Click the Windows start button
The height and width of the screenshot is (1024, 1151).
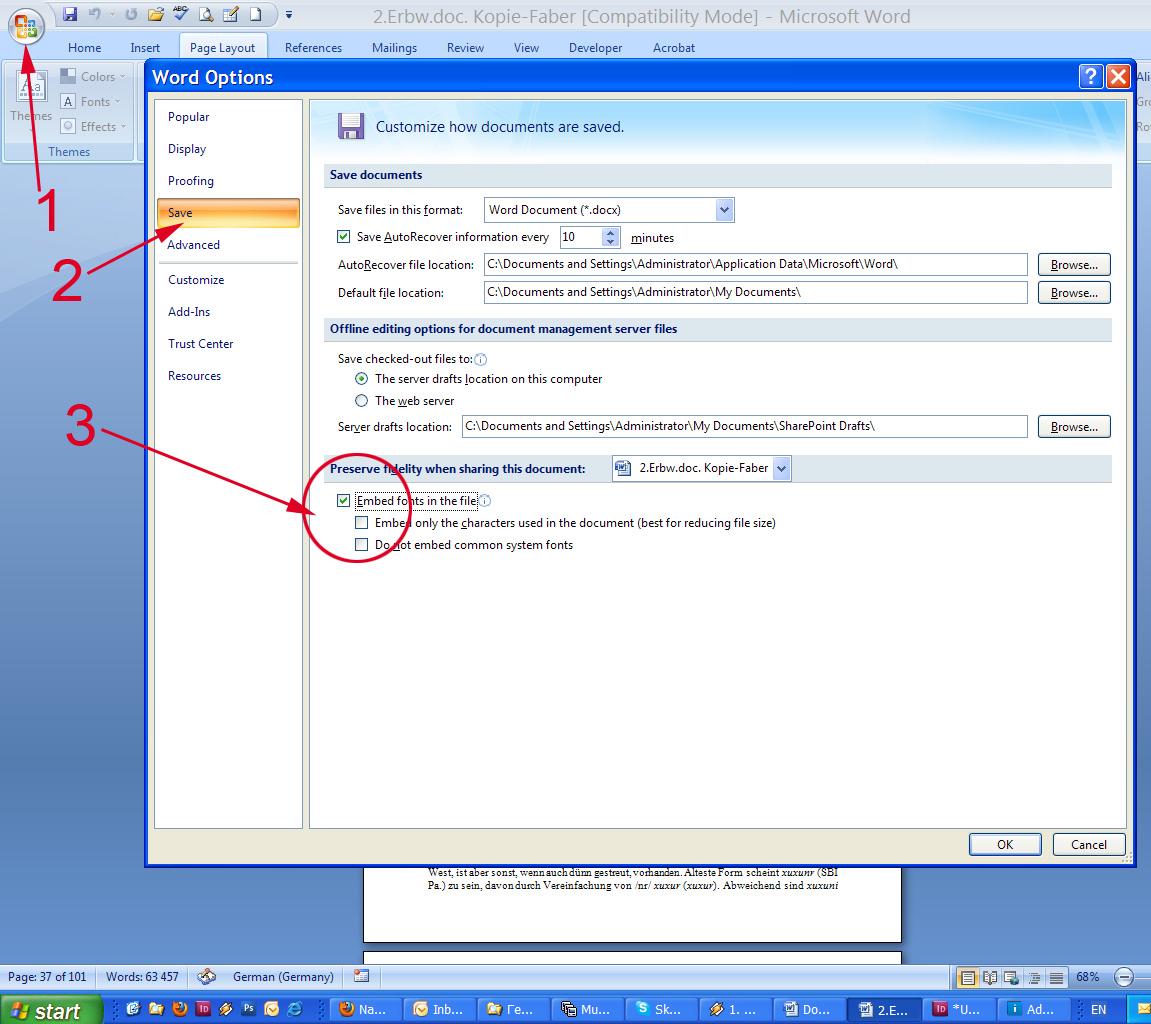50,1010
